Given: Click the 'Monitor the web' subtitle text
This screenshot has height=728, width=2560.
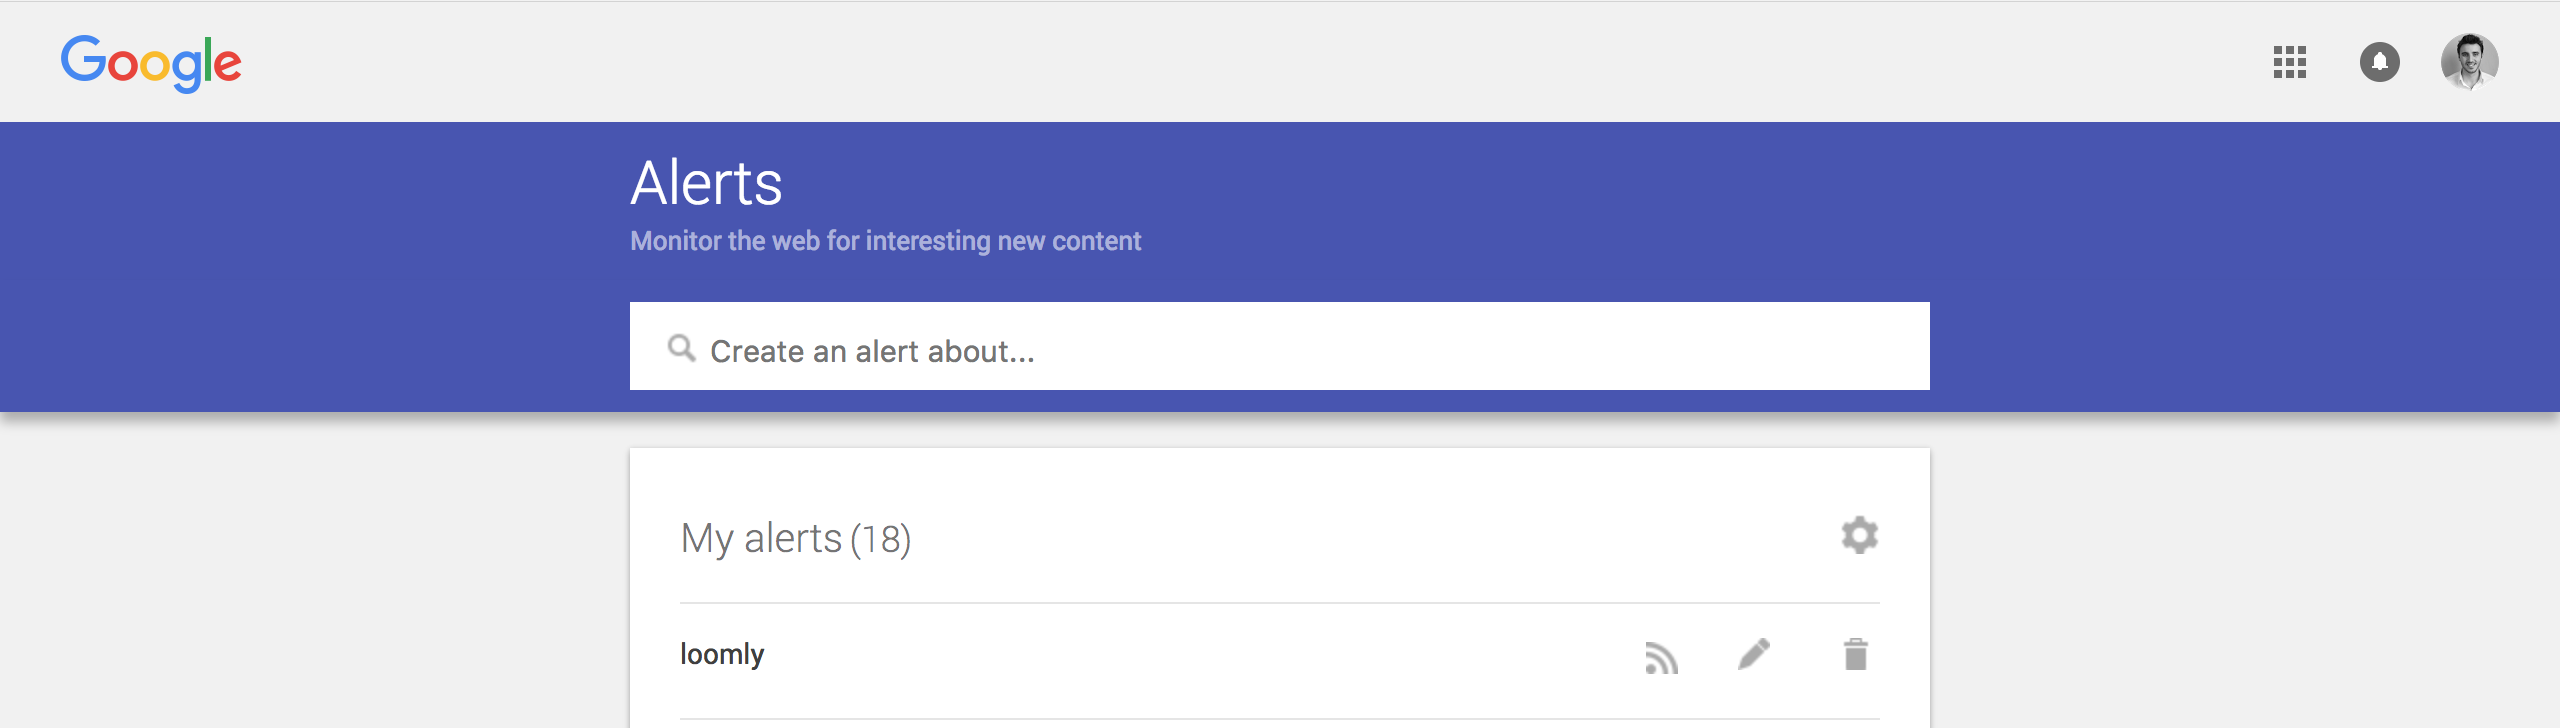Looking at the screenshot, I should tap(885, 241).
